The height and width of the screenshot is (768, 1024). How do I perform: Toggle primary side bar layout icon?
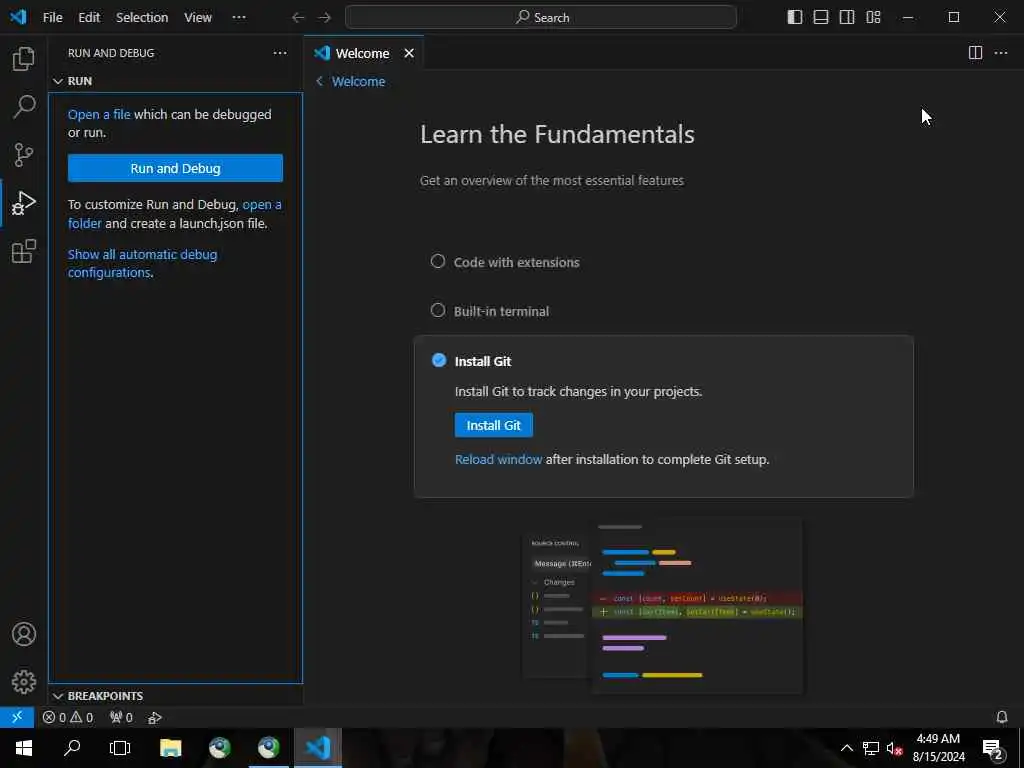pyautogui.click(x=795, y=17)
